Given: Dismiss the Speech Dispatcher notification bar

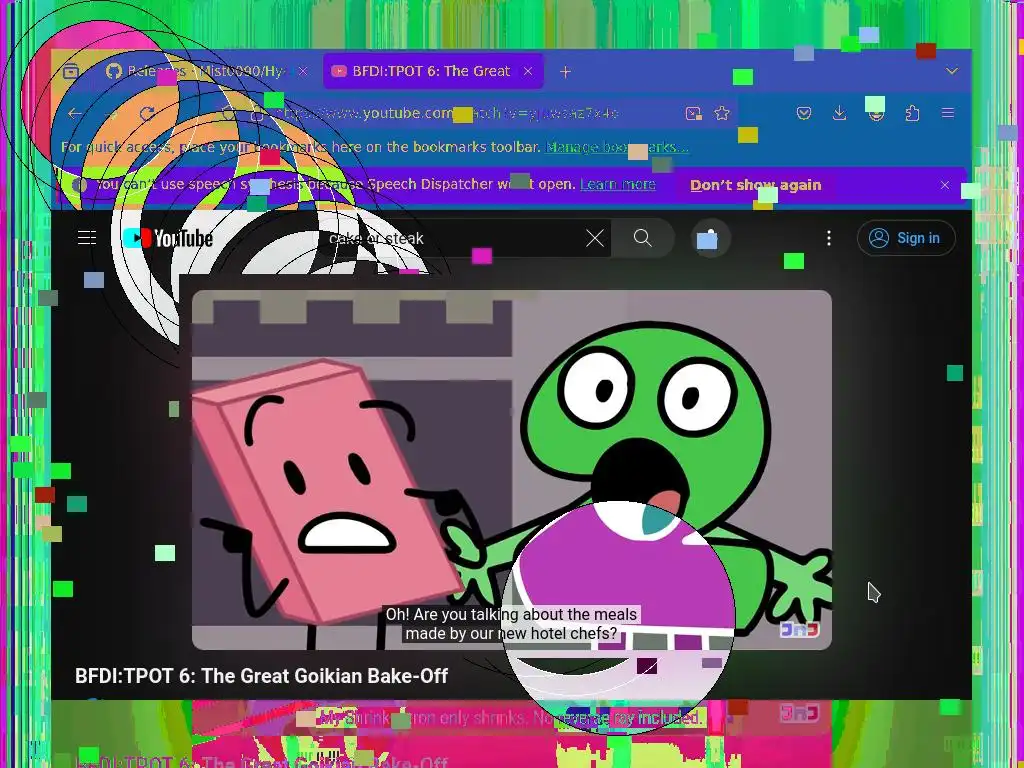Looking at the screenshot, I should (x=945, y=185).
